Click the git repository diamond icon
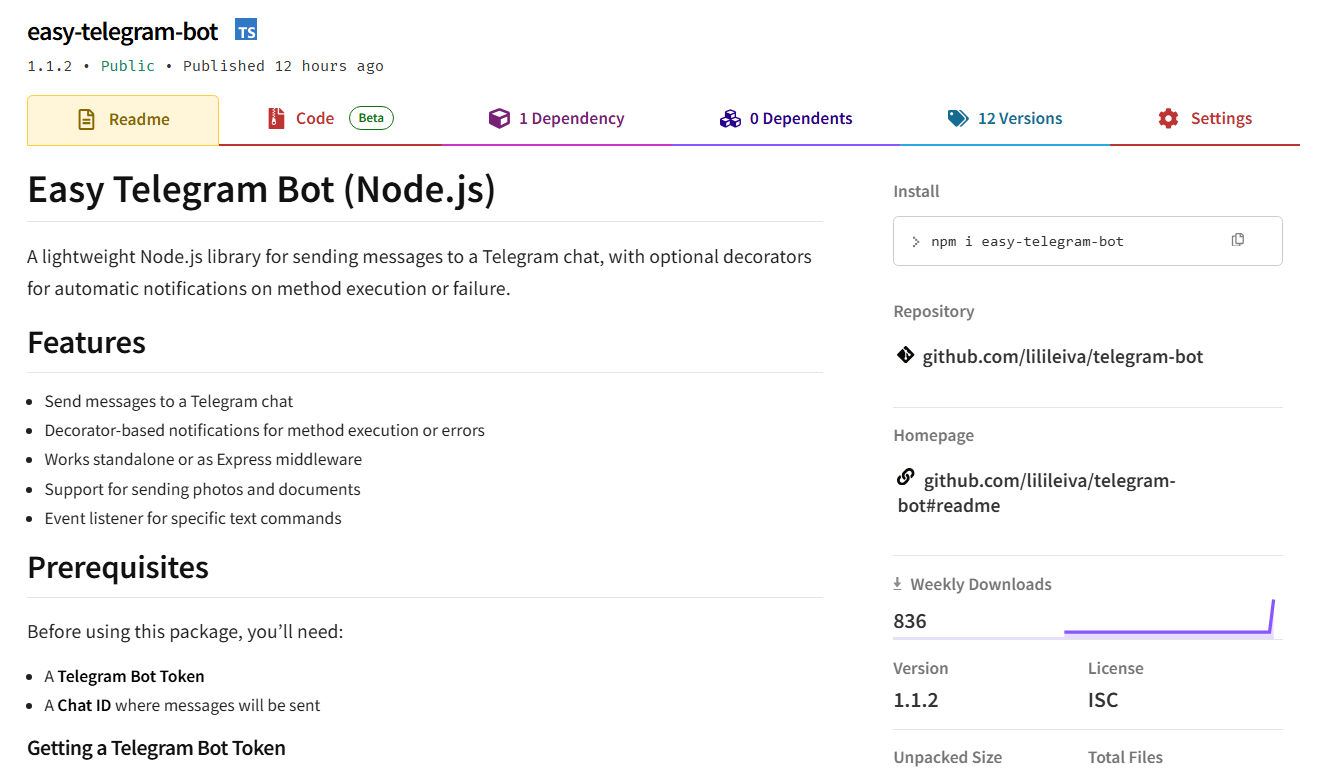 pos(905,355)
